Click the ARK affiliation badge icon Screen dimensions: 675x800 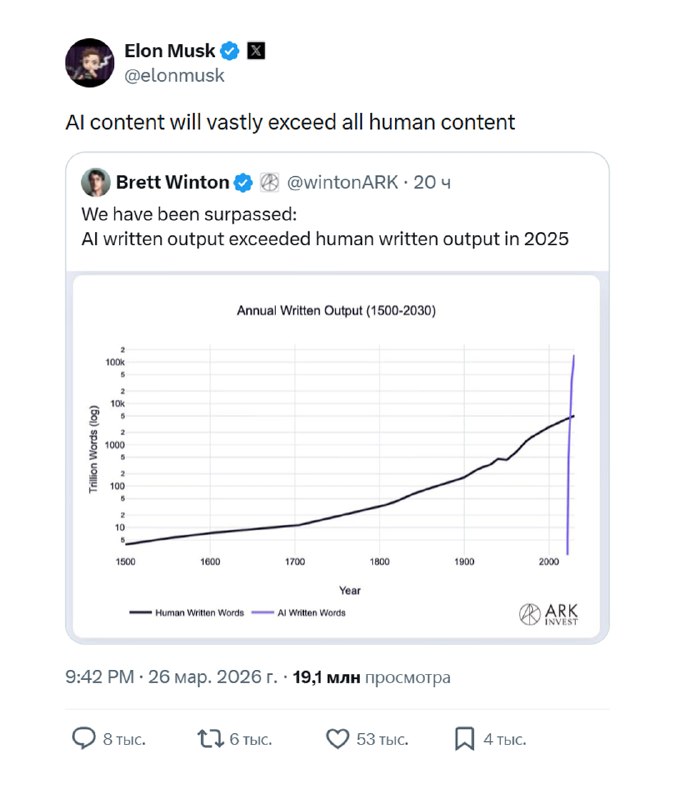[268, 182]
